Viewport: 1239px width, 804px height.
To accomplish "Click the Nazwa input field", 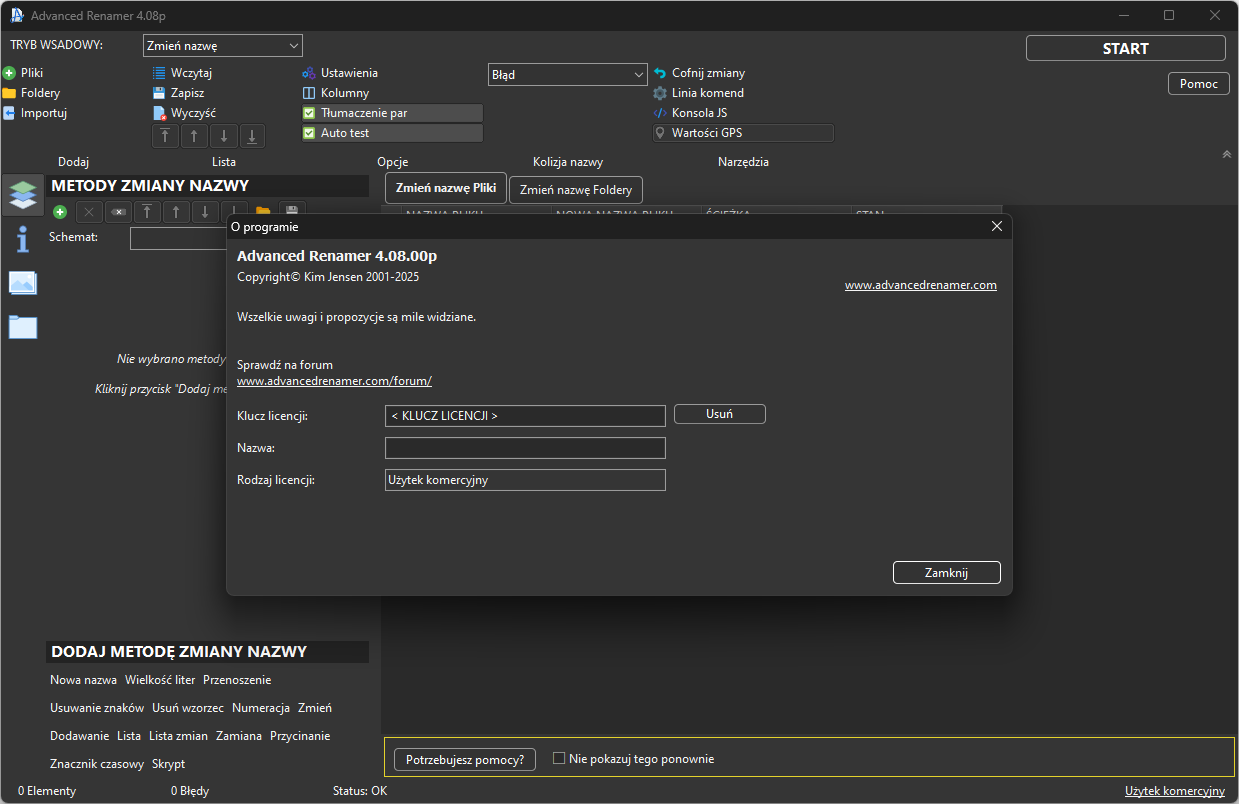I will pos(525,448).
